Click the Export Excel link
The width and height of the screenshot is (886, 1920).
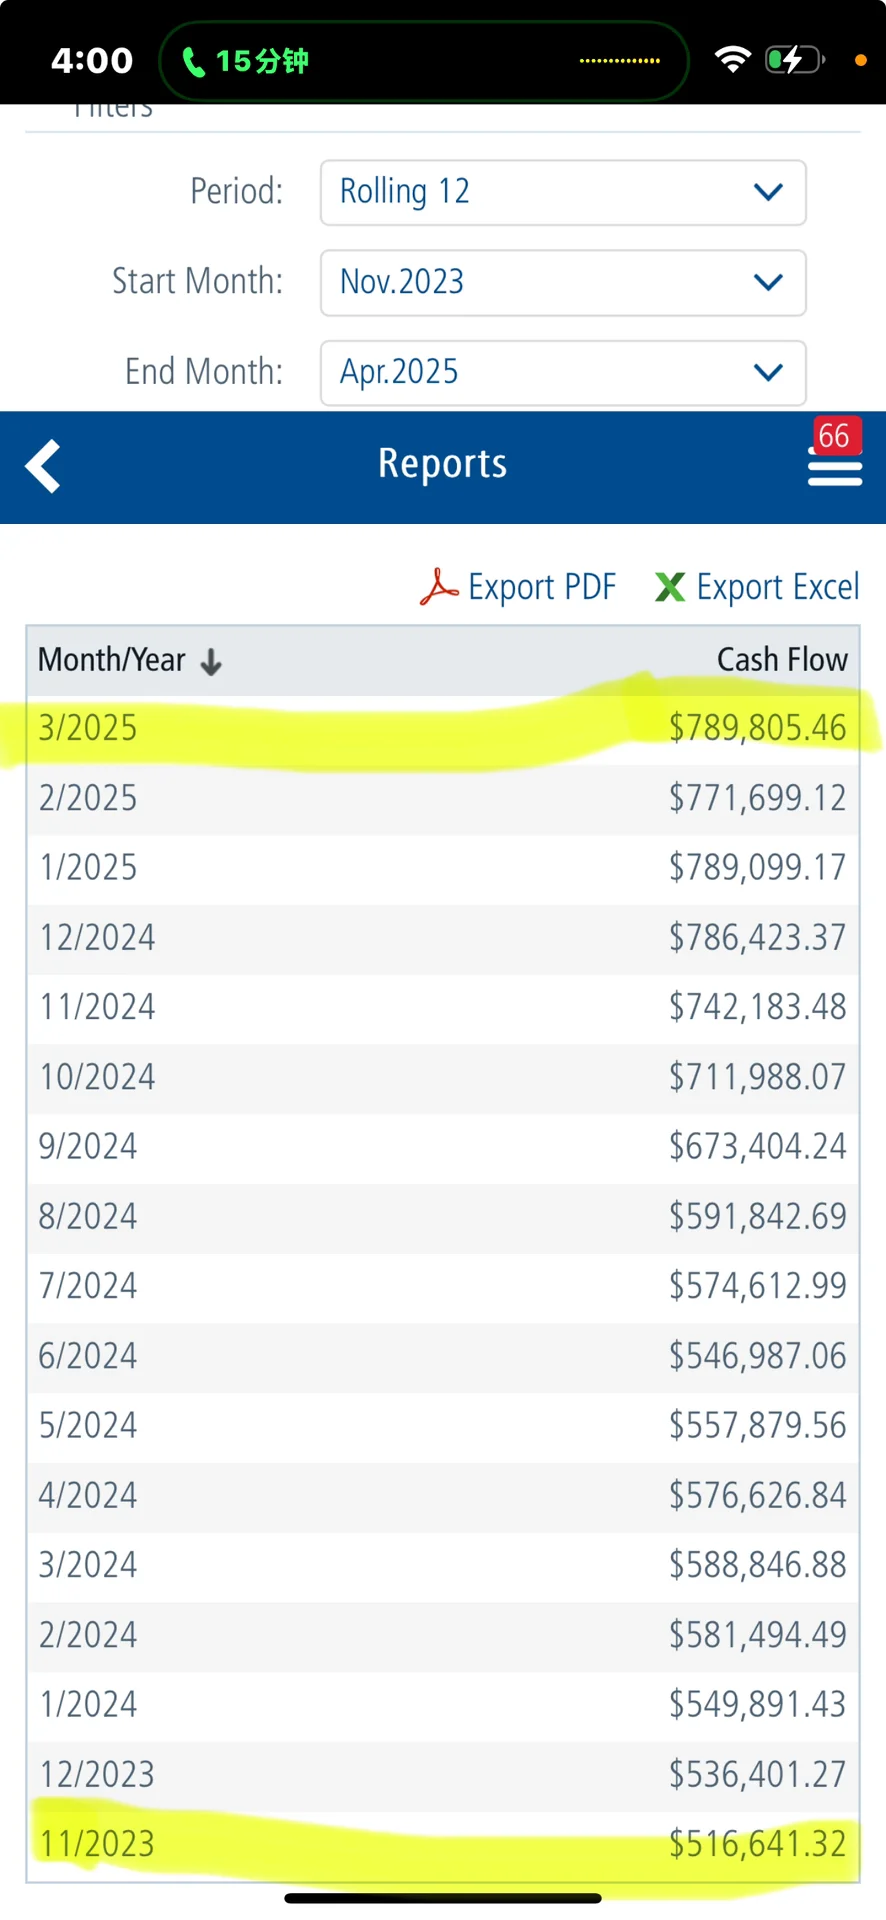click(x=777, y=587)
